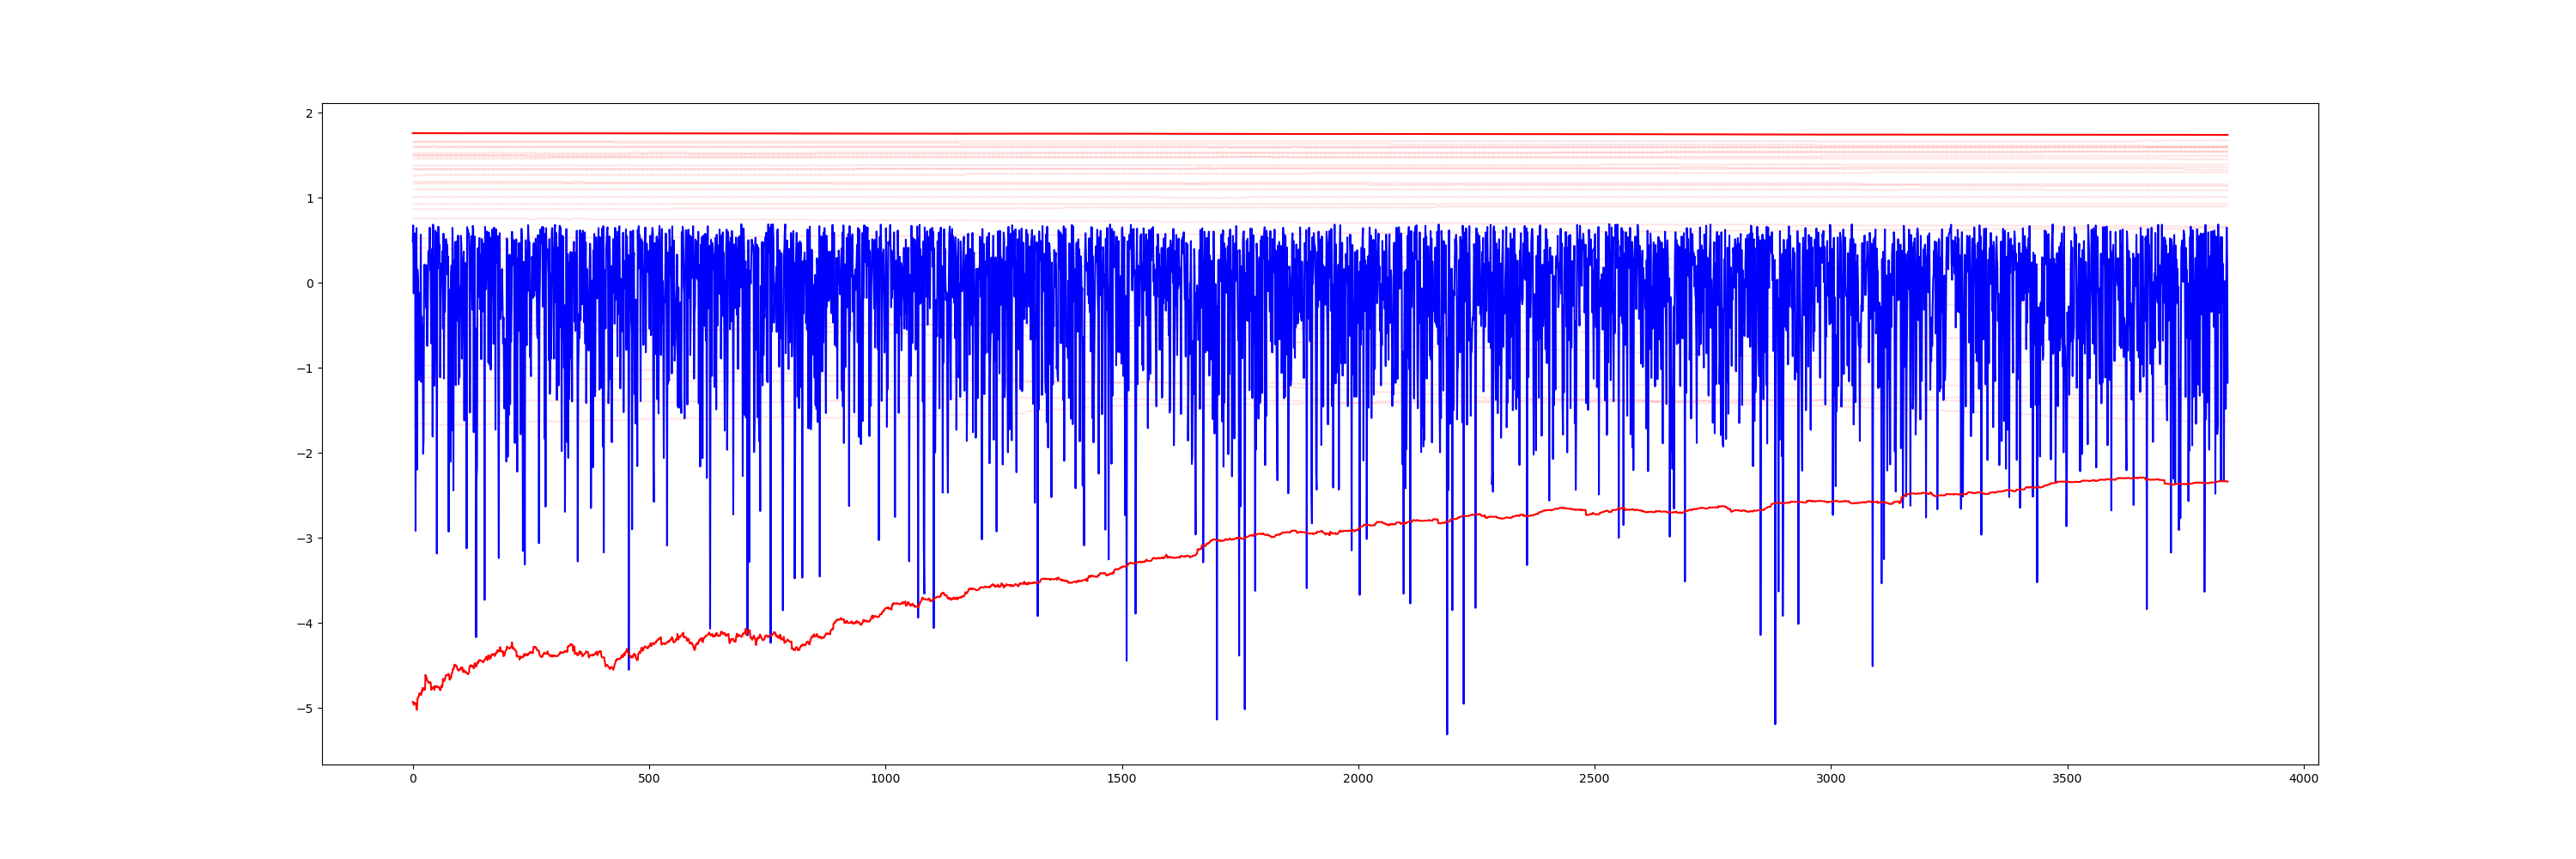Click the x-axis tick label 2500
The height and width of the screenshot is (859, 2576).
click(x=1594, y=779)
